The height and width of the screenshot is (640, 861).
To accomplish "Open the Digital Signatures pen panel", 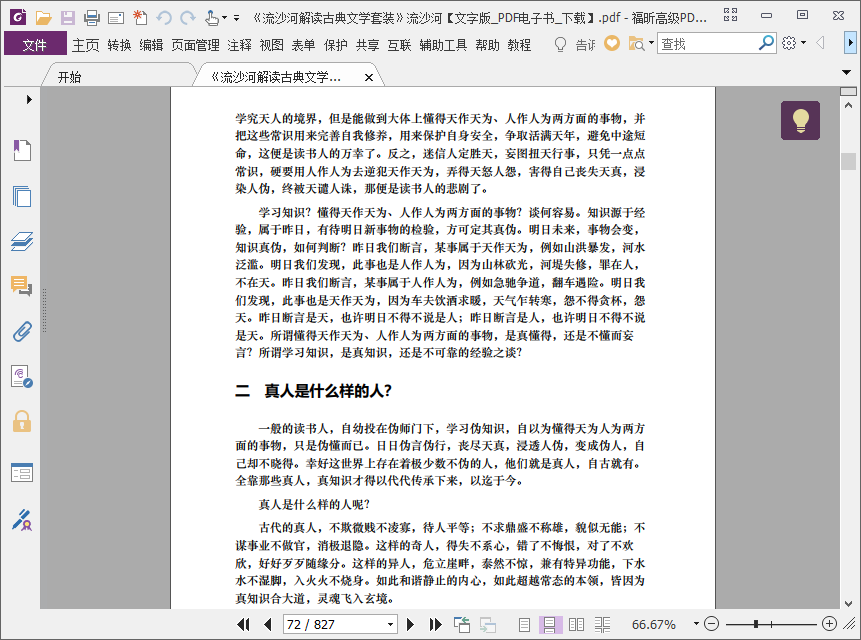I will [22, 520].
